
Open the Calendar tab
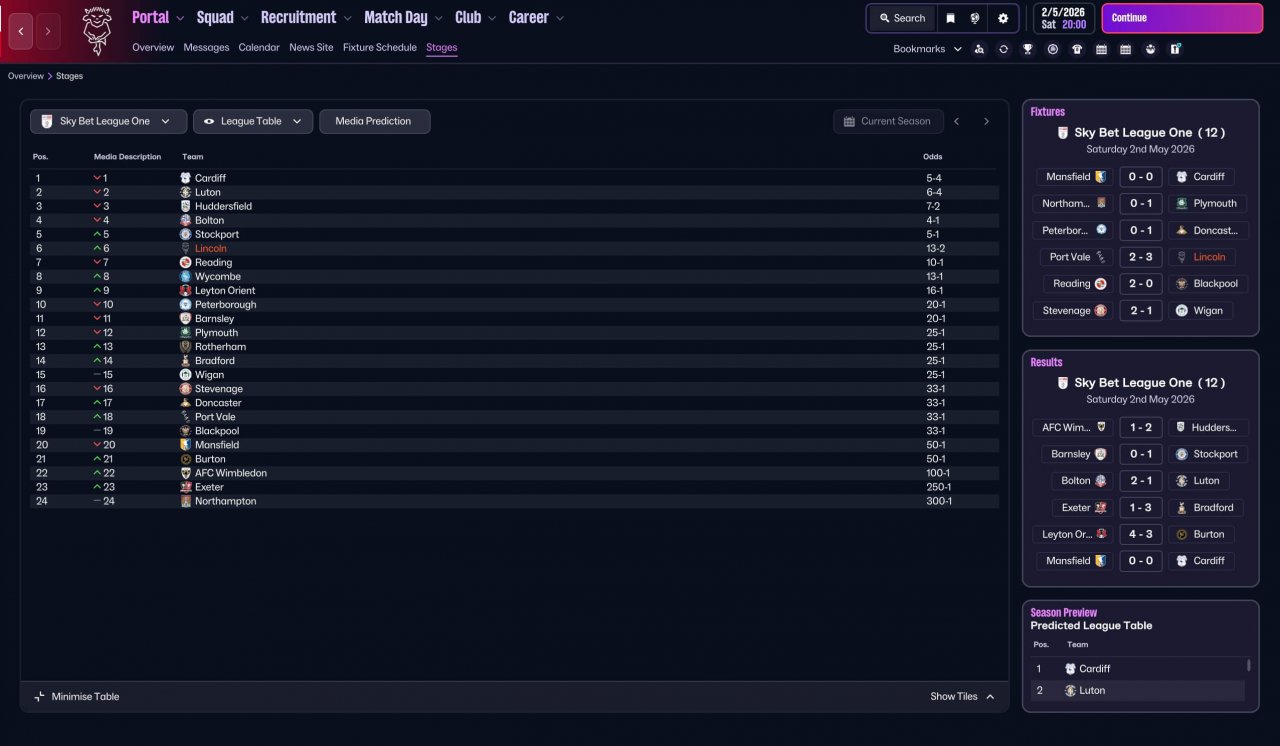[x=259, y=47]
